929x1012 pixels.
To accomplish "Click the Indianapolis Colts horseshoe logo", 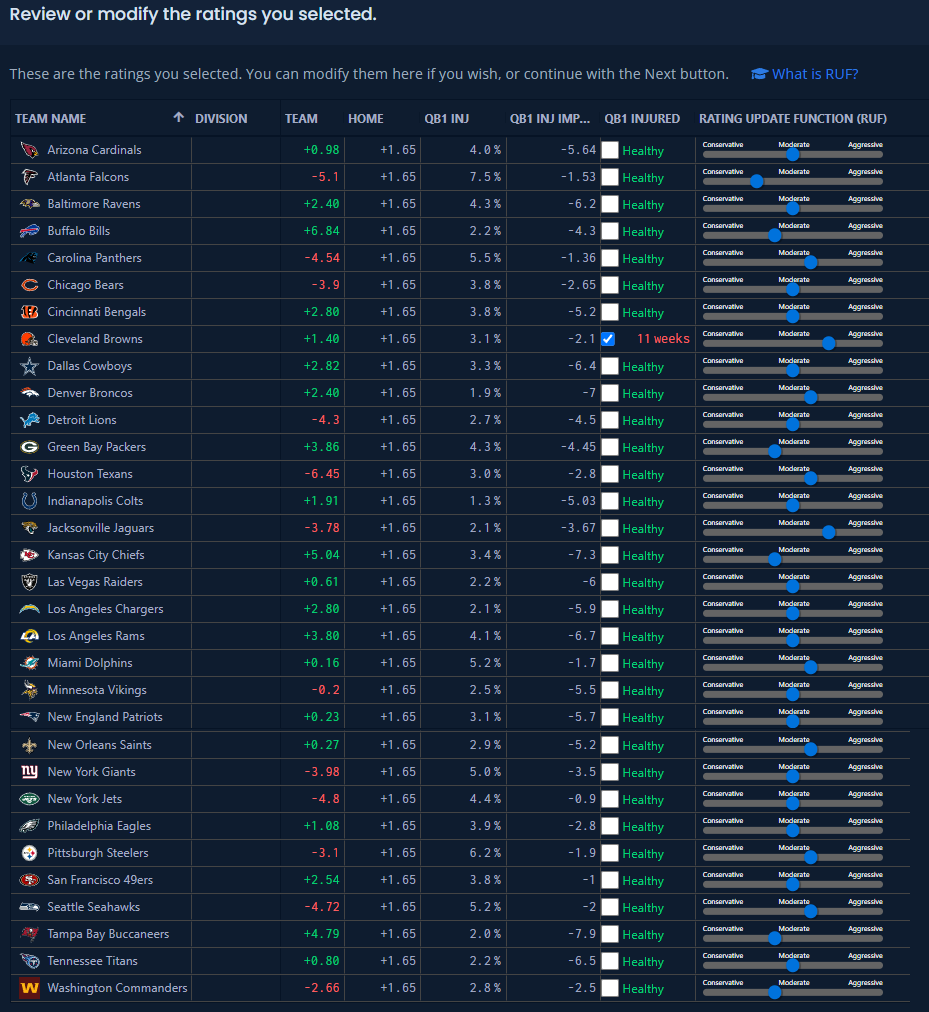I will pyautogui.click(x=29, y=501).
